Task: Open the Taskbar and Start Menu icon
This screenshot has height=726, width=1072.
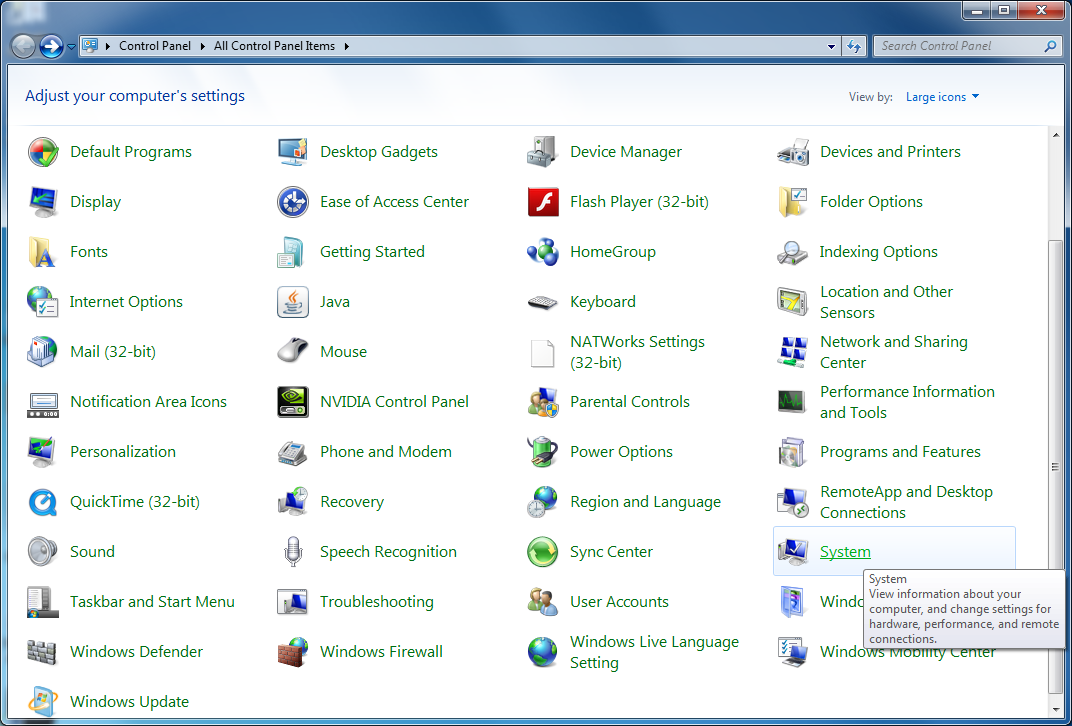Action: (x=43, y=602)
